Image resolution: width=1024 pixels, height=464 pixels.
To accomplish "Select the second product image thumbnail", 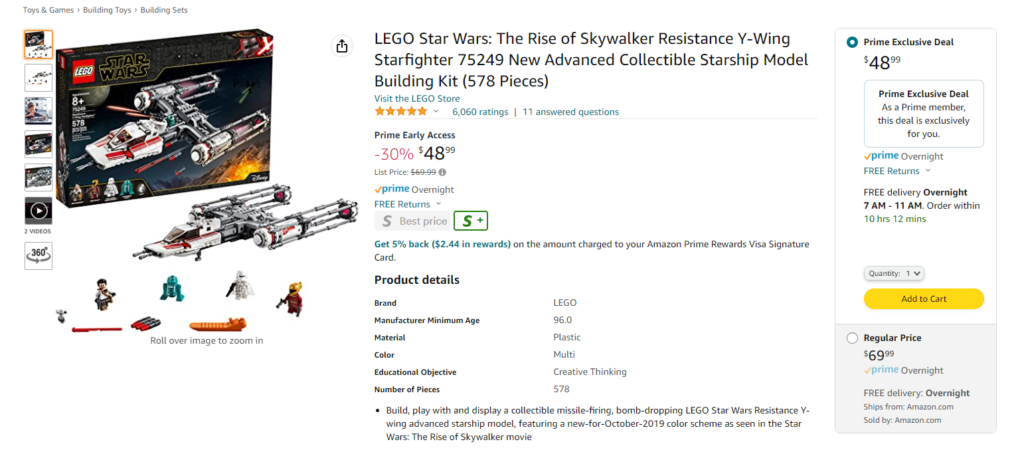I will [x=39, y=78].
